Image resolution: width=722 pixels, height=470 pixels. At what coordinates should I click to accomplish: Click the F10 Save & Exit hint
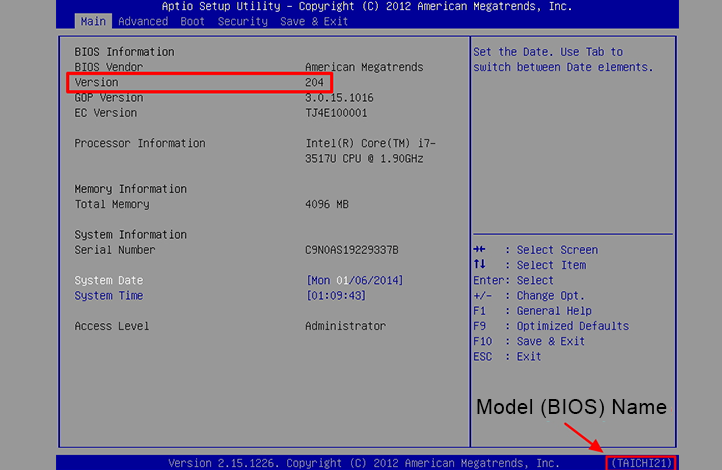click(529, 341)
